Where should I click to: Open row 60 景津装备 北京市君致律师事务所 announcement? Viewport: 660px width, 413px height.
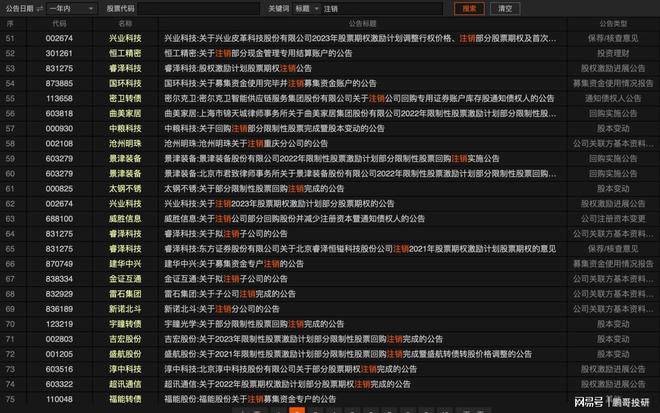[360, 174]
